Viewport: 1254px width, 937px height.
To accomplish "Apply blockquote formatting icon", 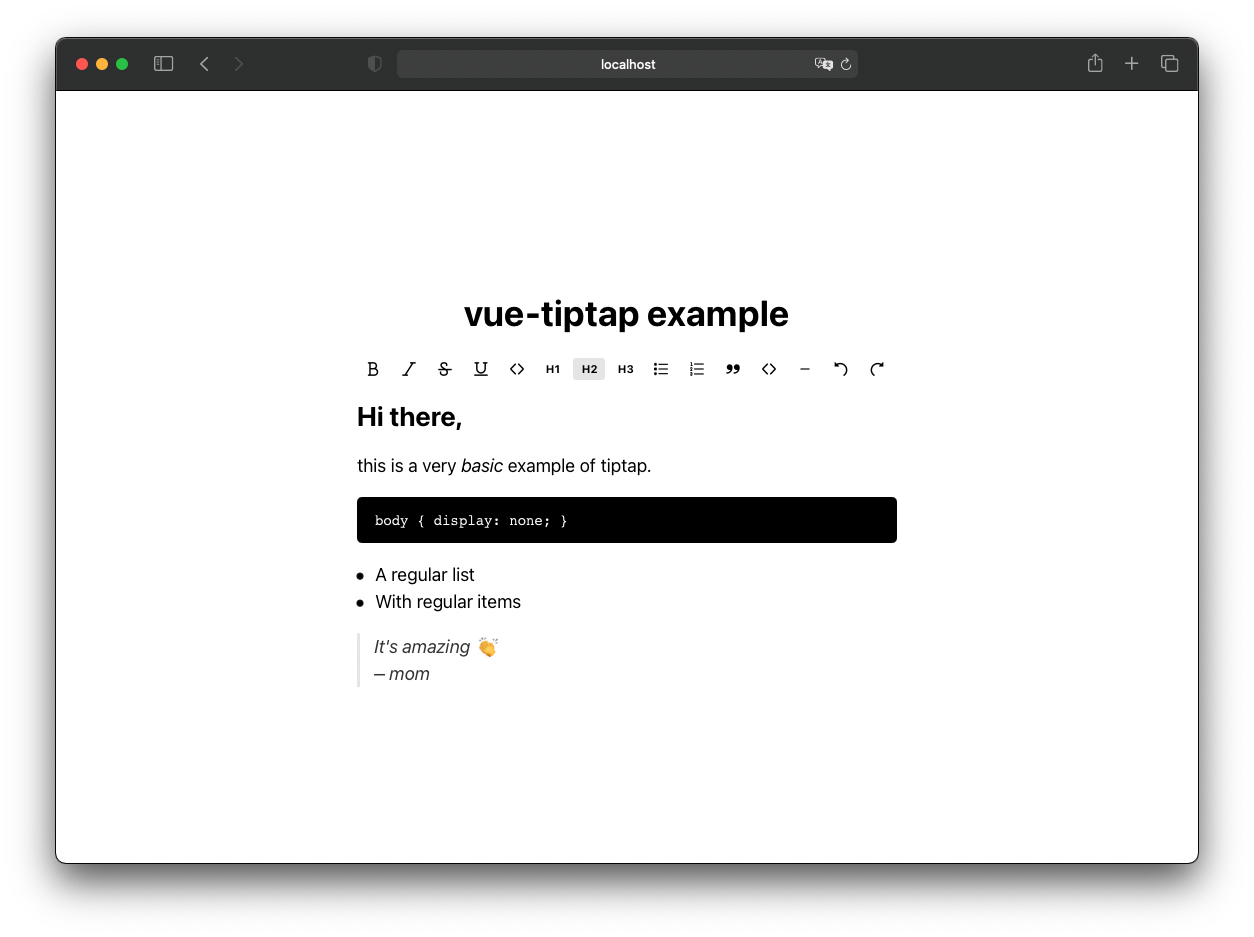I will [x=733, y=369].
